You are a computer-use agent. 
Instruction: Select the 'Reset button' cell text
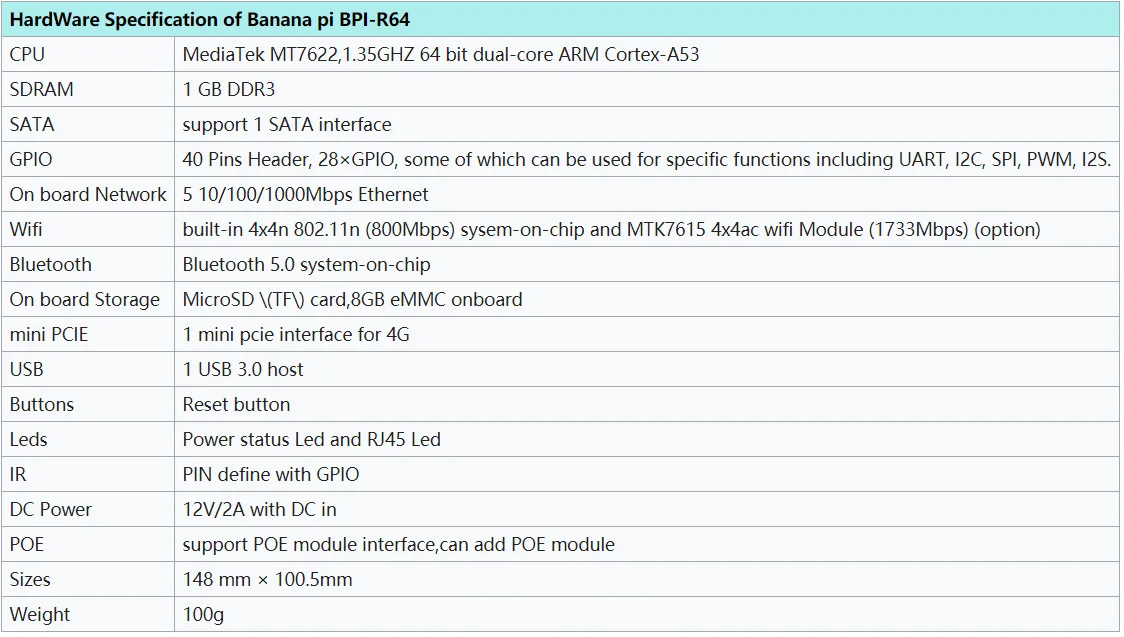coord(237,405)
